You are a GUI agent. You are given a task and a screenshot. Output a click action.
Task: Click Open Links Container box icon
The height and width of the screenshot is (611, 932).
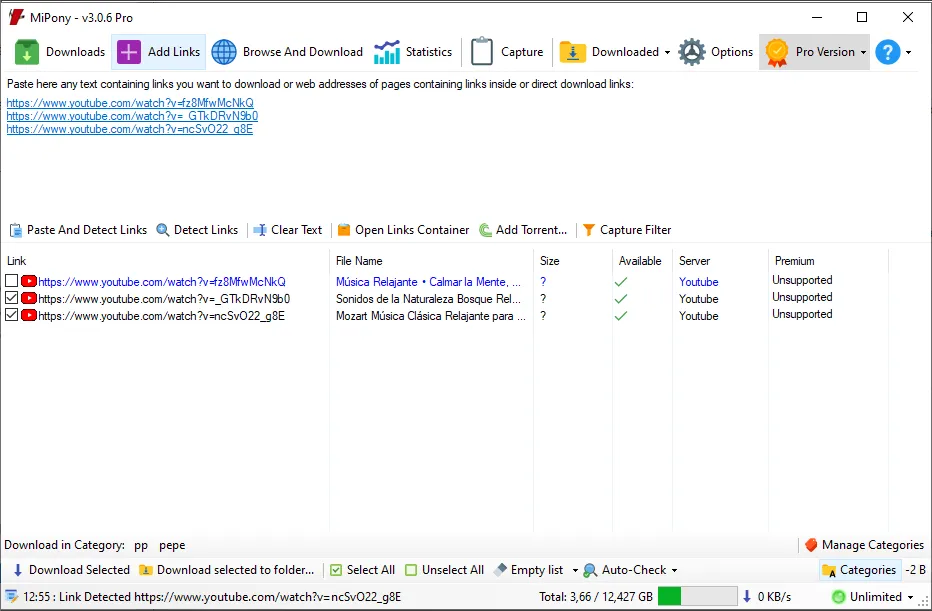tap(344, 230)
